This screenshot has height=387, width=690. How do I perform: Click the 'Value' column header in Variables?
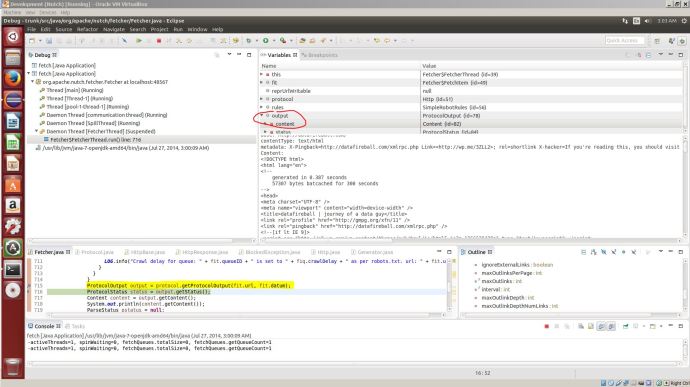coord(551,66)
